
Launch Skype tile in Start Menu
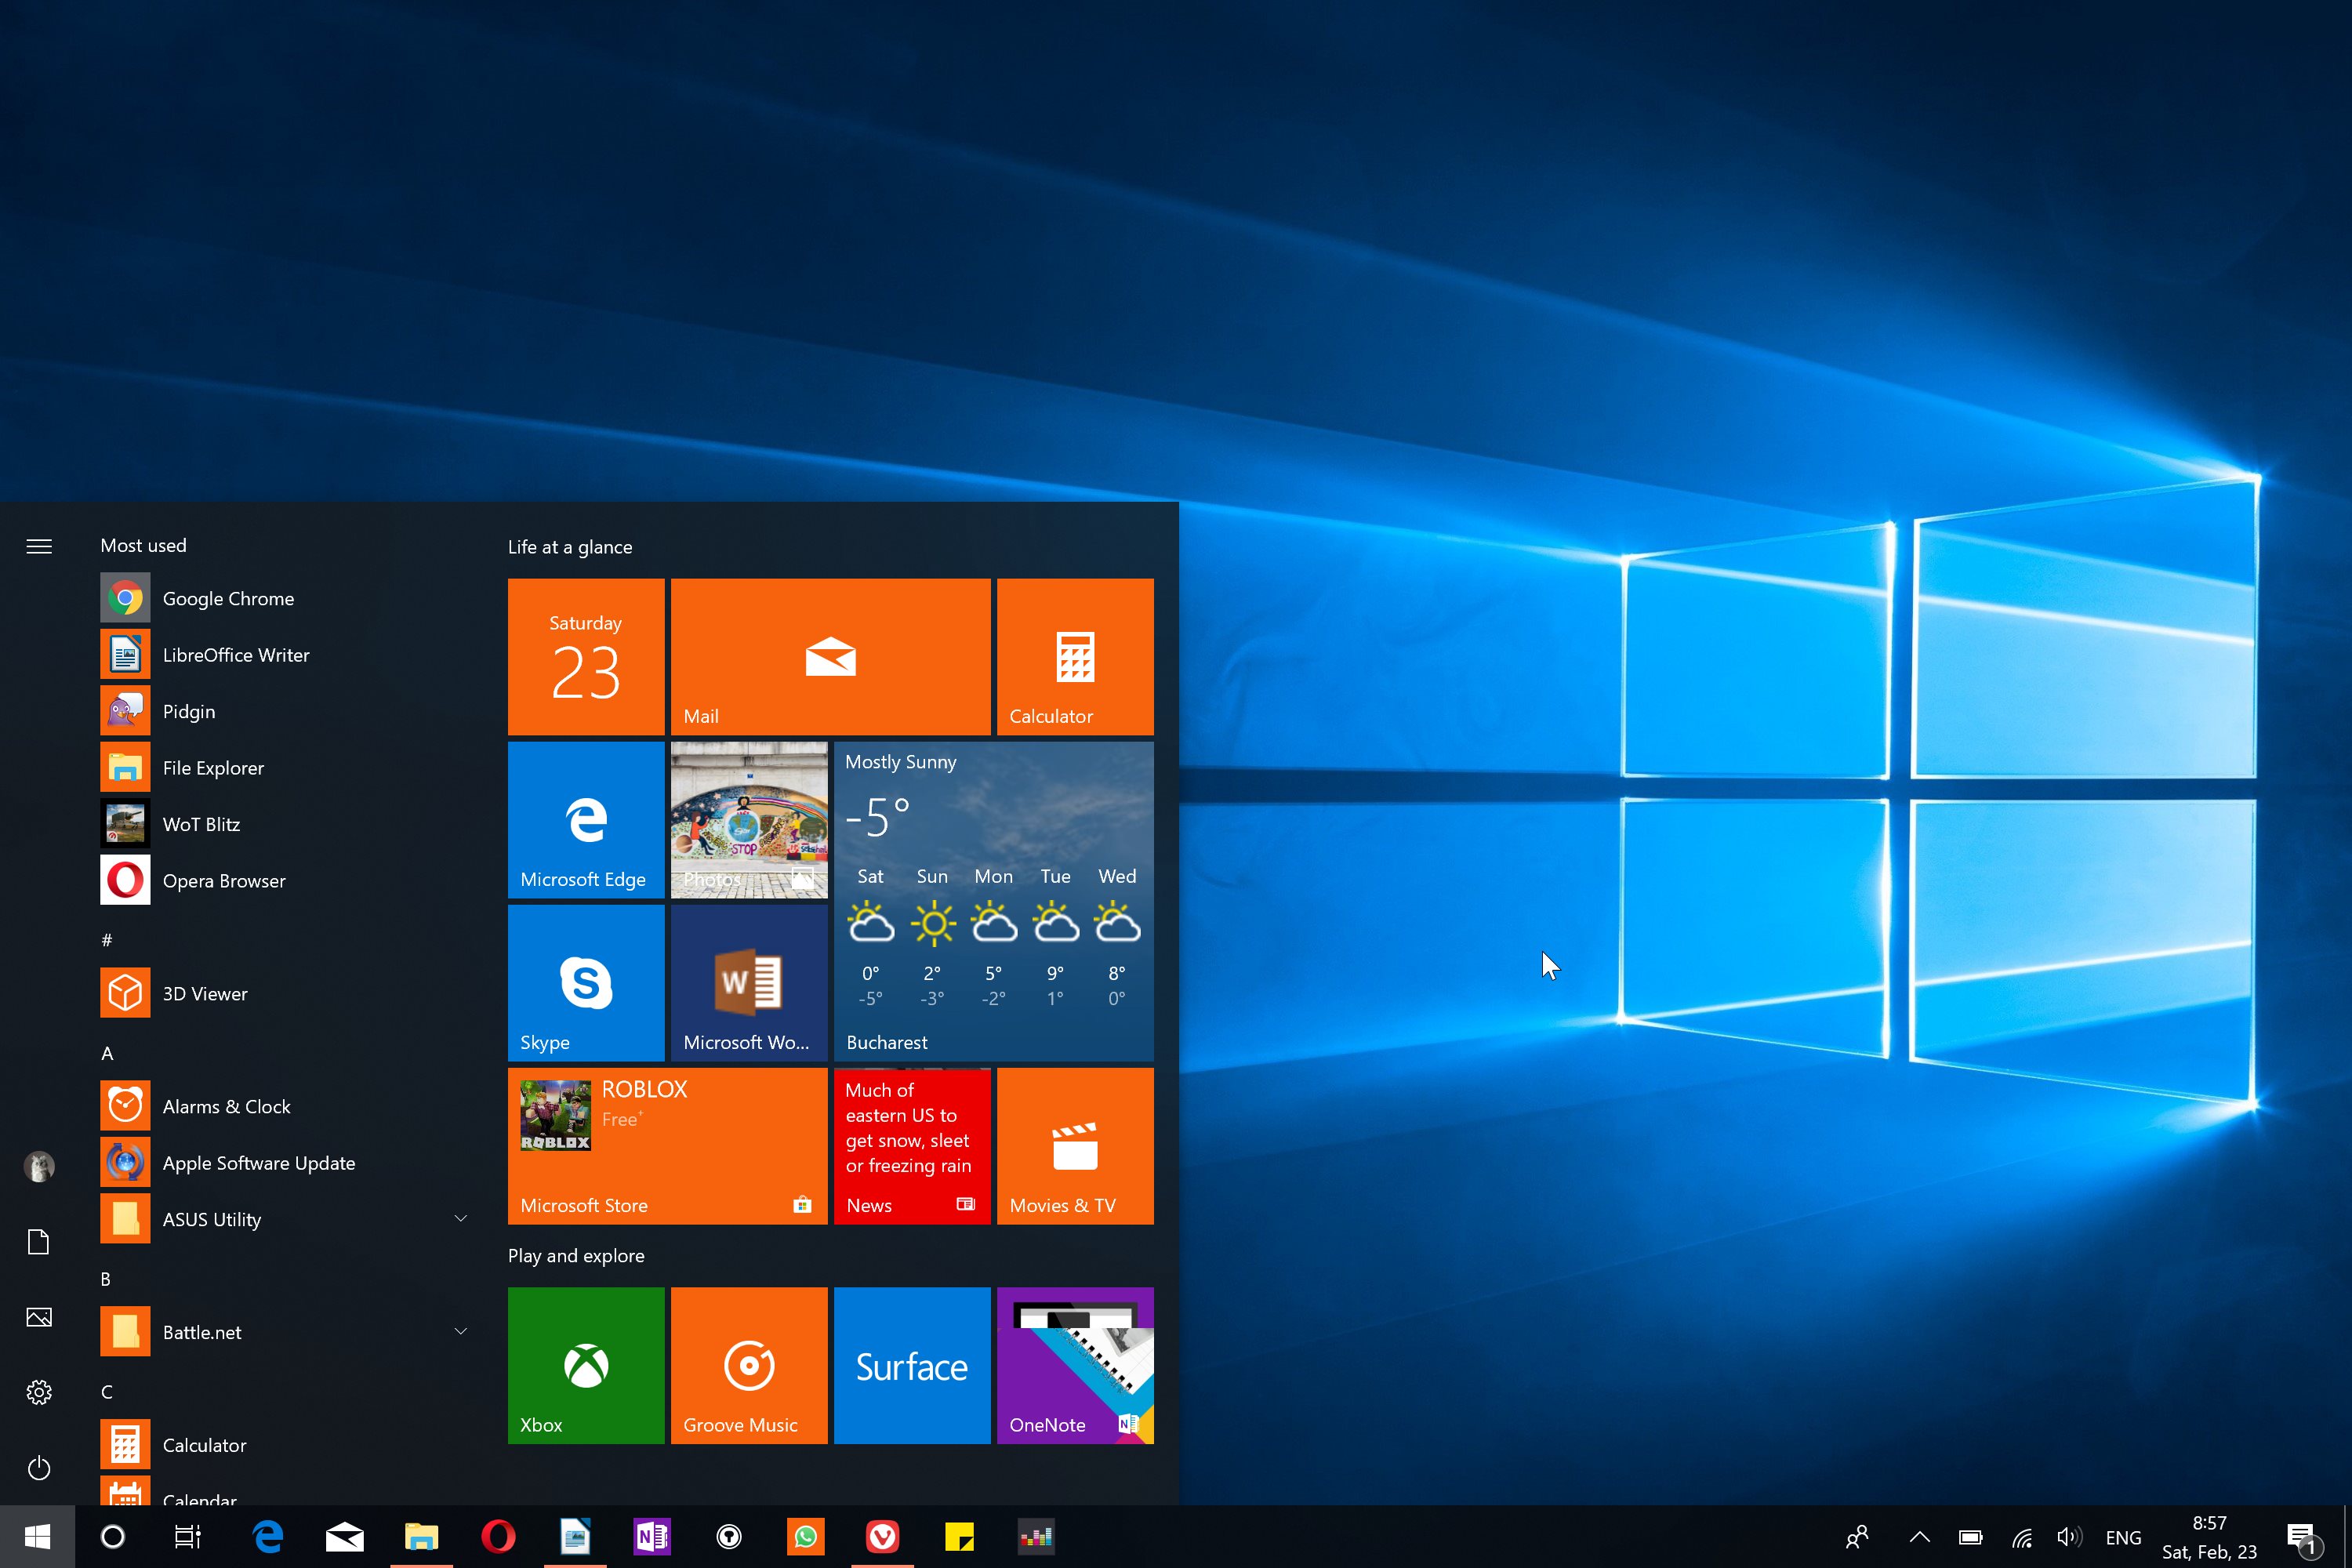[585, 982]
